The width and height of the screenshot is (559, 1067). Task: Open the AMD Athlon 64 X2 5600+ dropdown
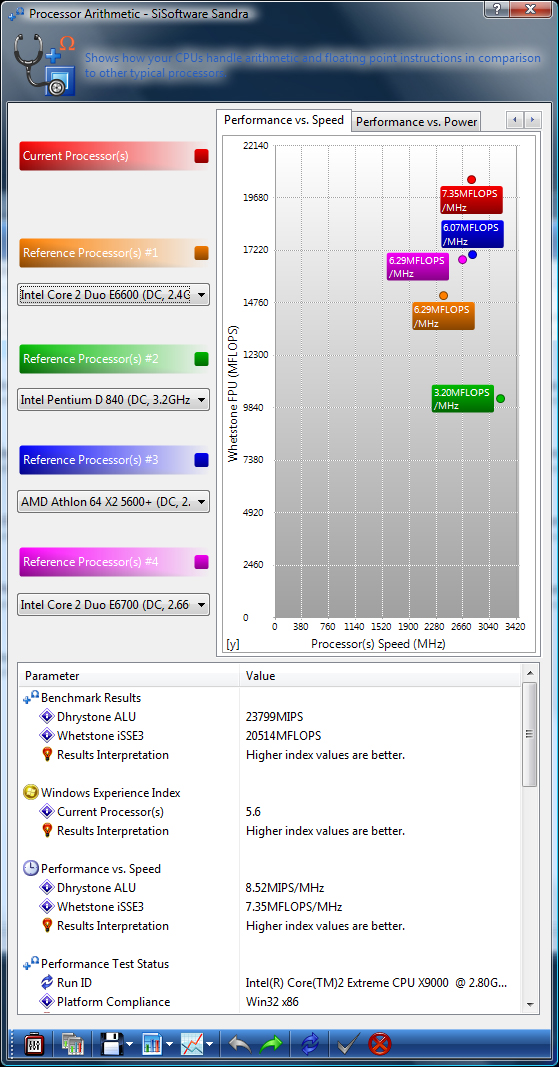[x=113, y=502]
